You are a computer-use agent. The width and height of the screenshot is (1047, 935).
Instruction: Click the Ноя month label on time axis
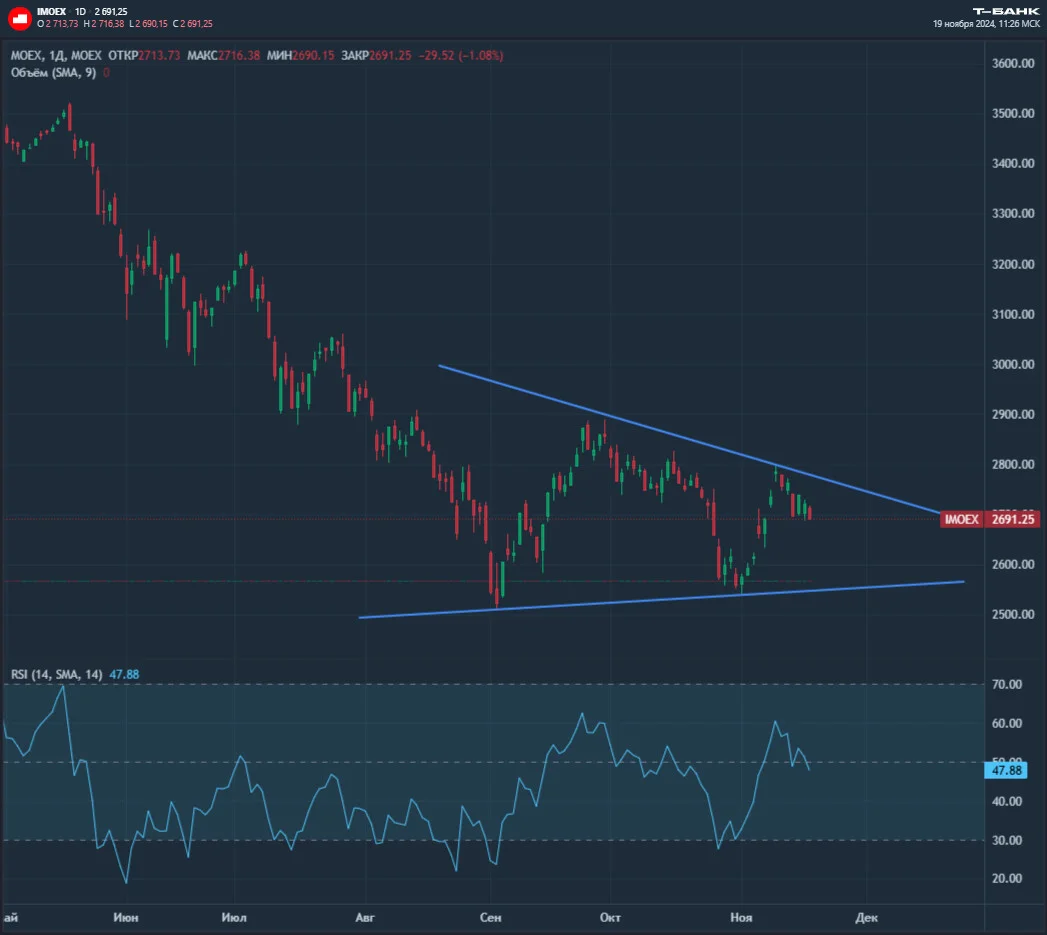(x=741, y=918)
